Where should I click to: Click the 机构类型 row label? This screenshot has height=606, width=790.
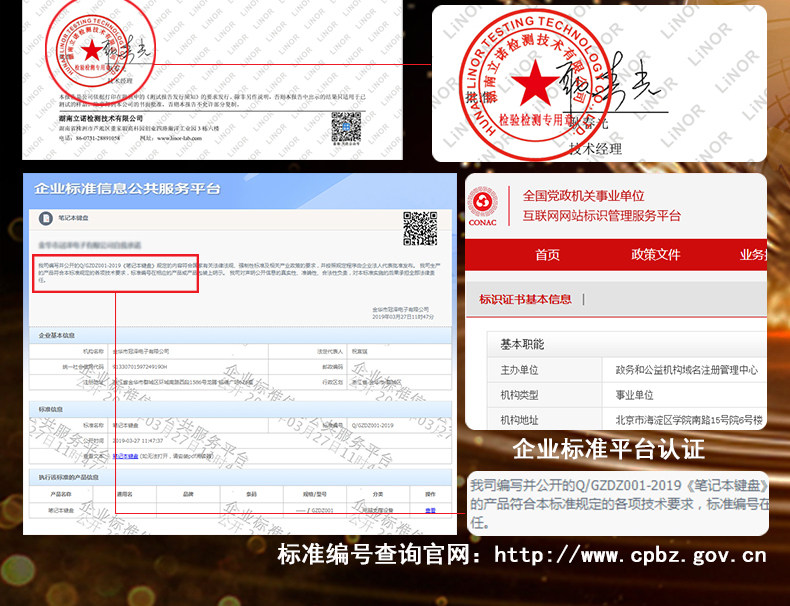[519, 395]
